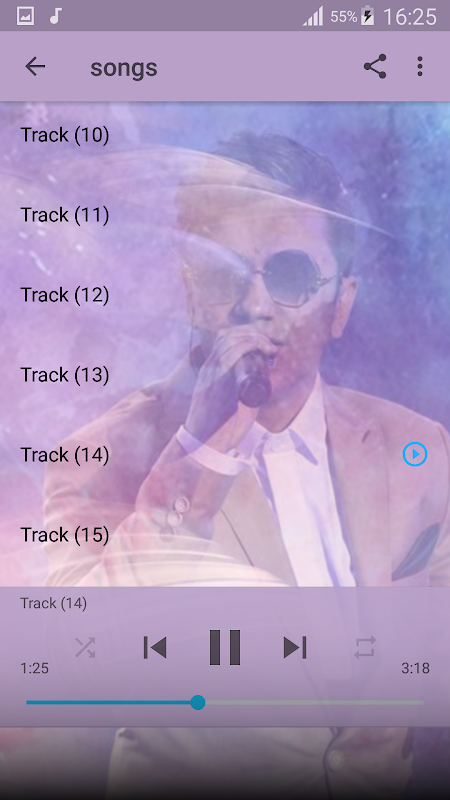
Task: Click the seek bar progress knob
Action: 198,703
